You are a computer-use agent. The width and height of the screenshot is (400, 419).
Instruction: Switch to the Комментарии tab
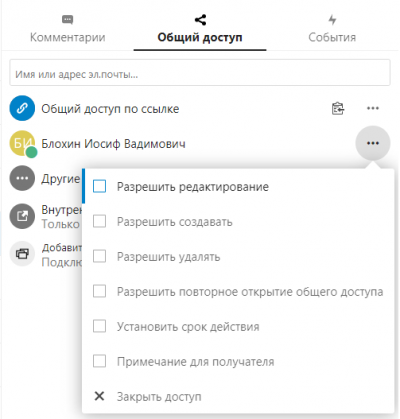[68, 30]
